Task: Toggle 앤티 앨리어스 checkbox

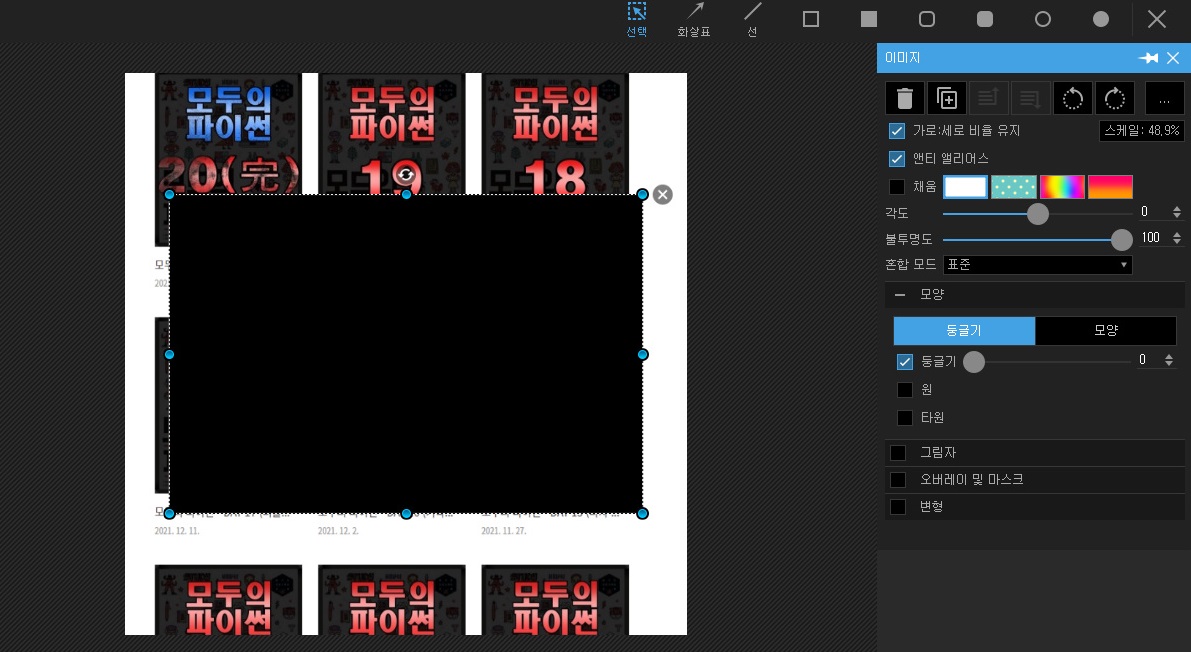Action: point(896,158)
